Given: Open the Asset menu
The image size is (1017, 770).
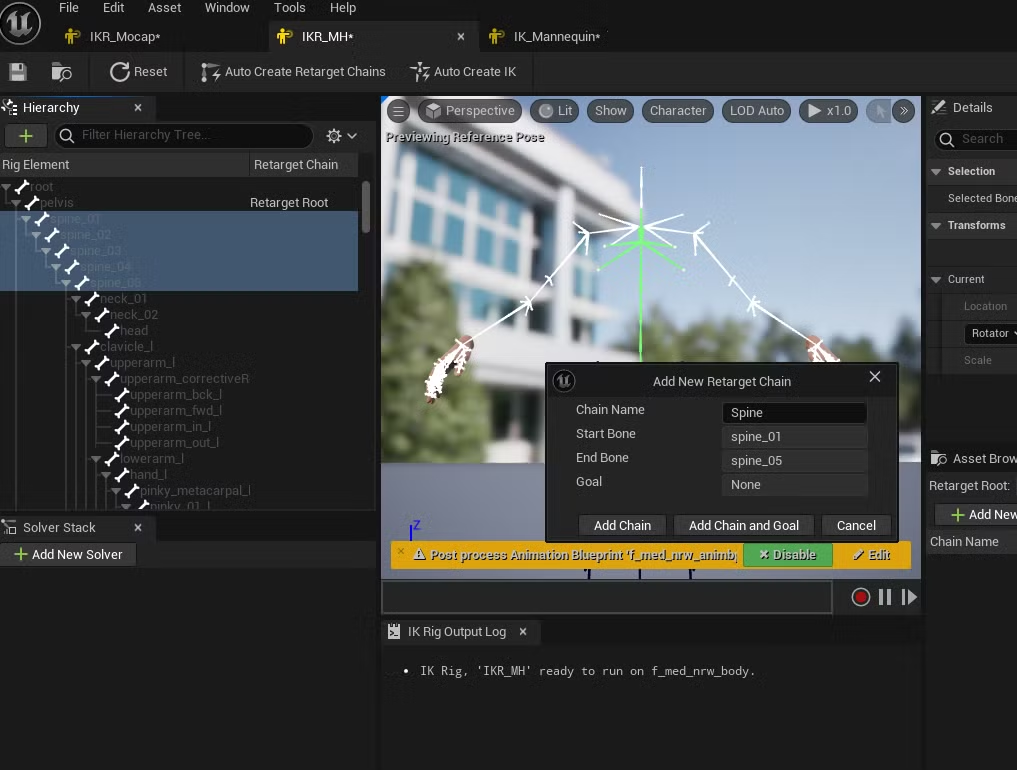Looking at the screenshot, I should [164, 8].
